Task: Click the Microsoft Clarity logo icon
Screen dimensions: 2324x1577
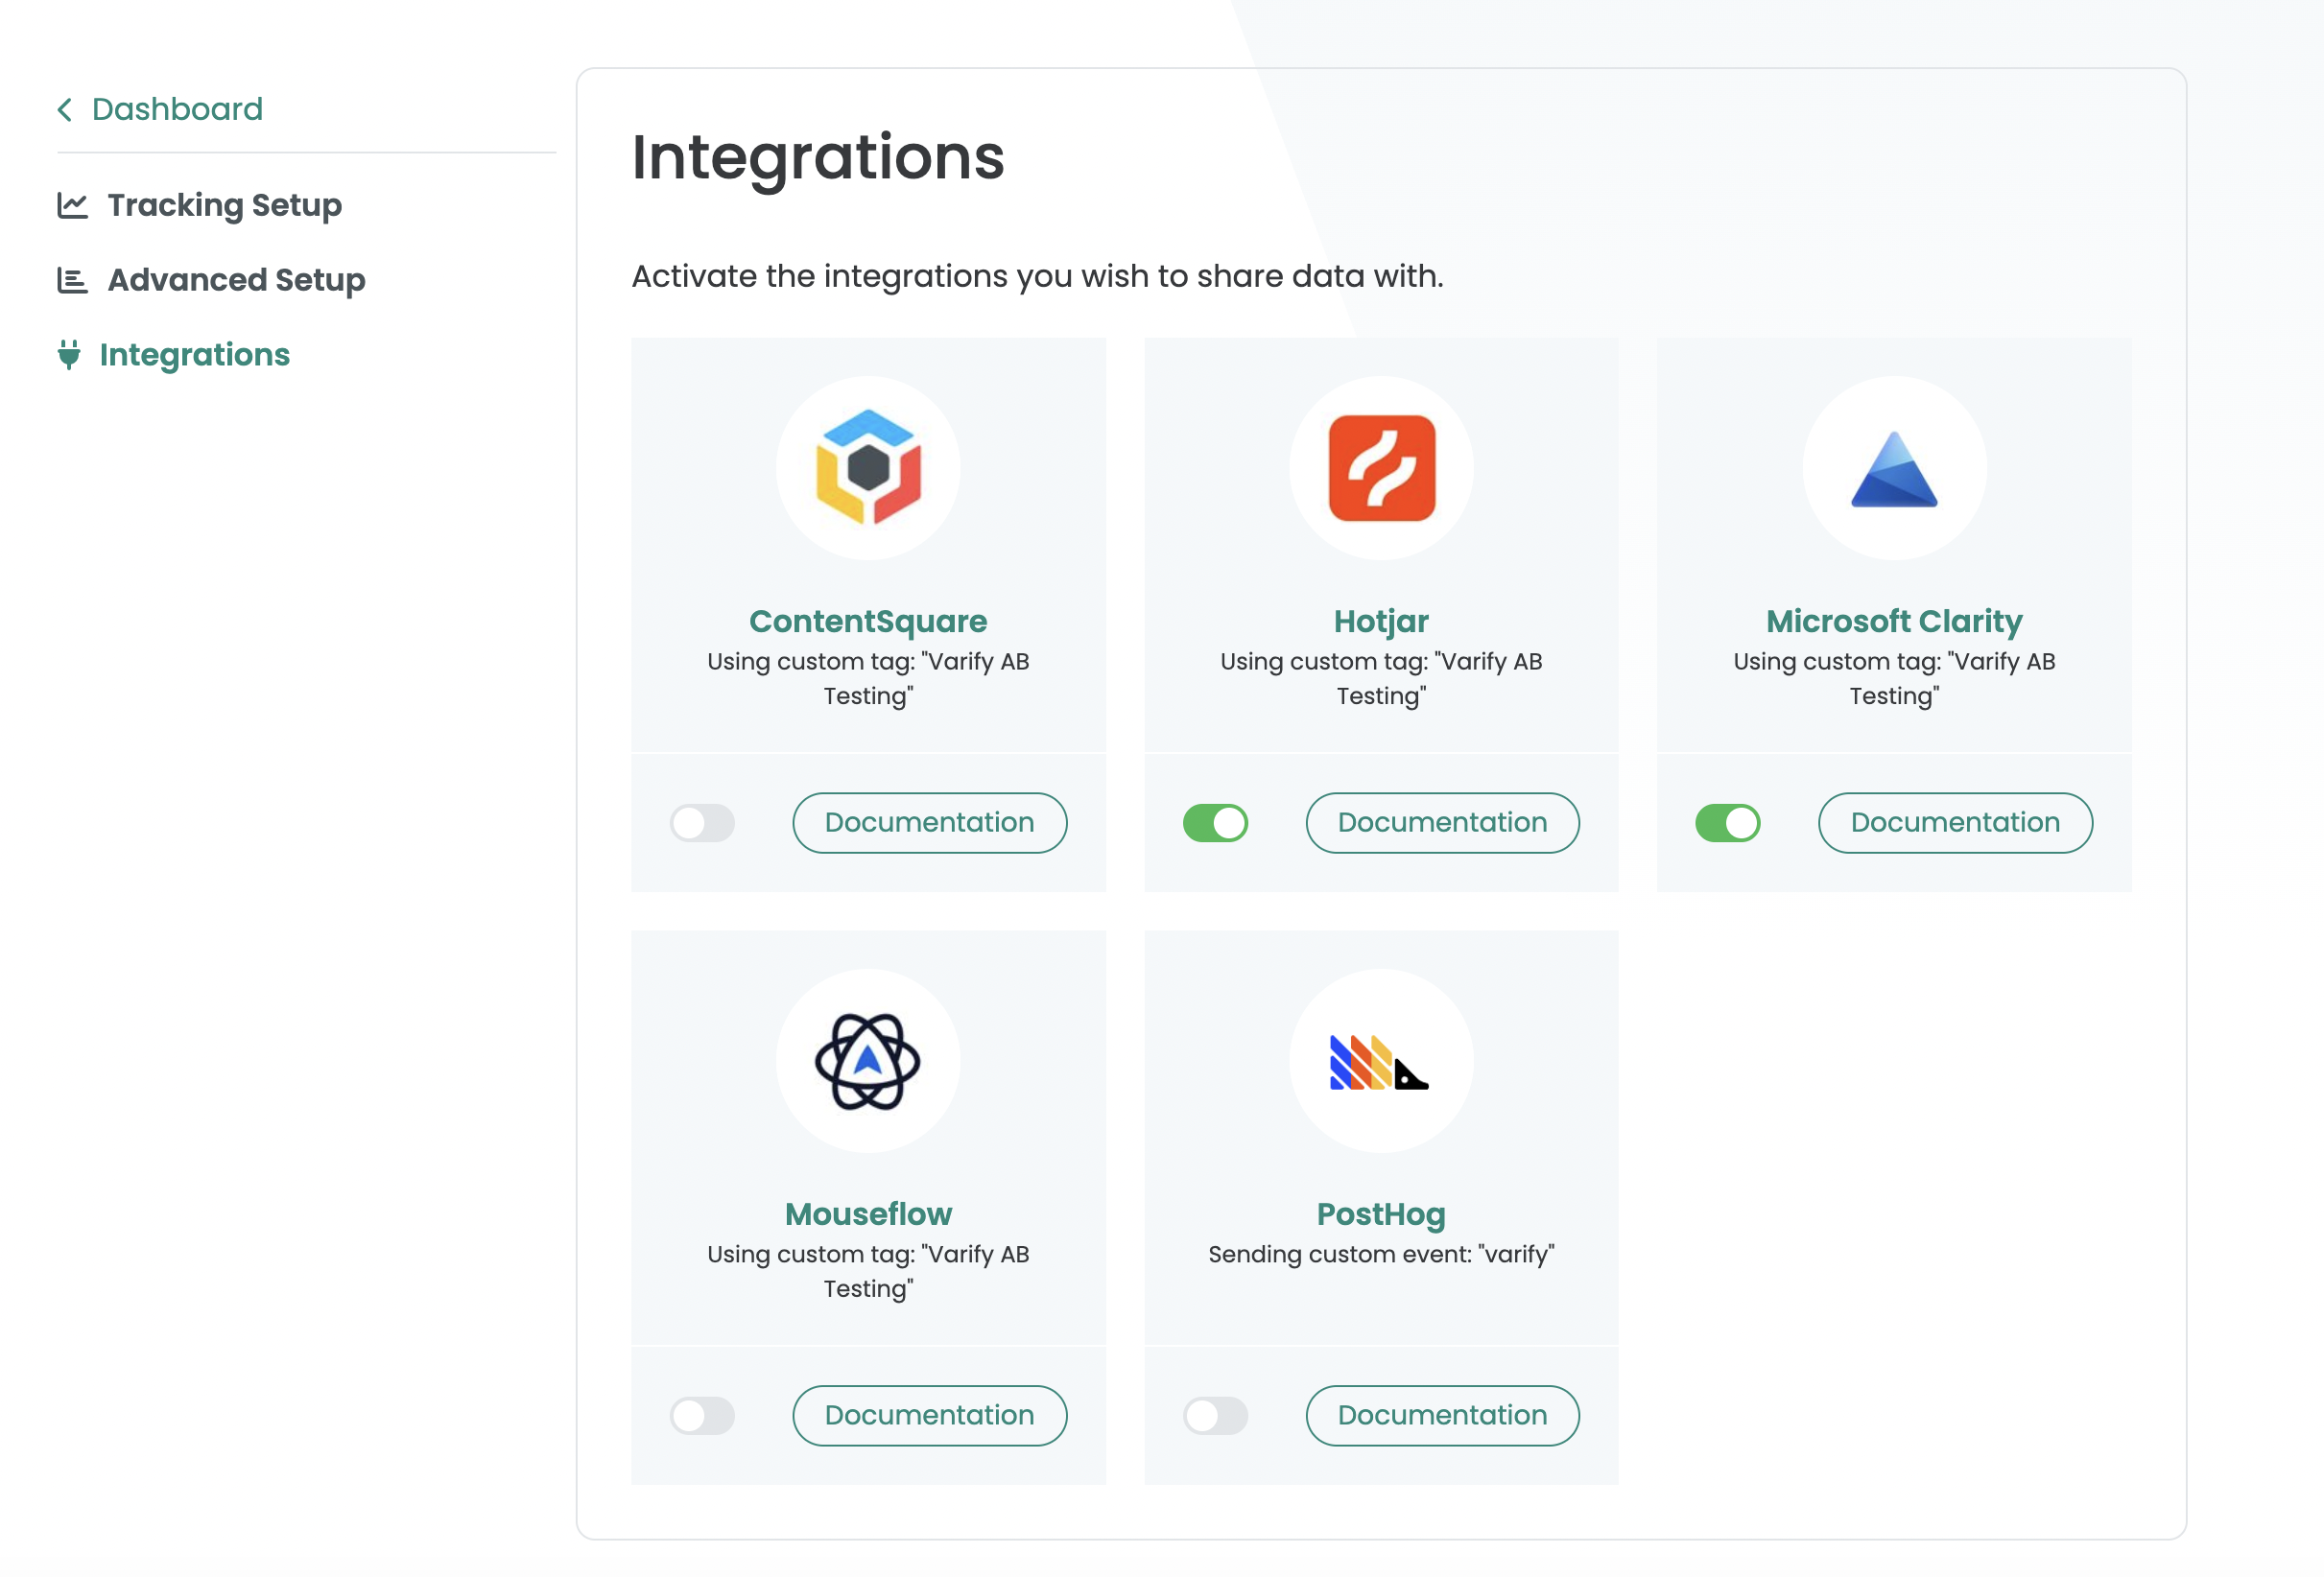Action: coord(1894,469)
